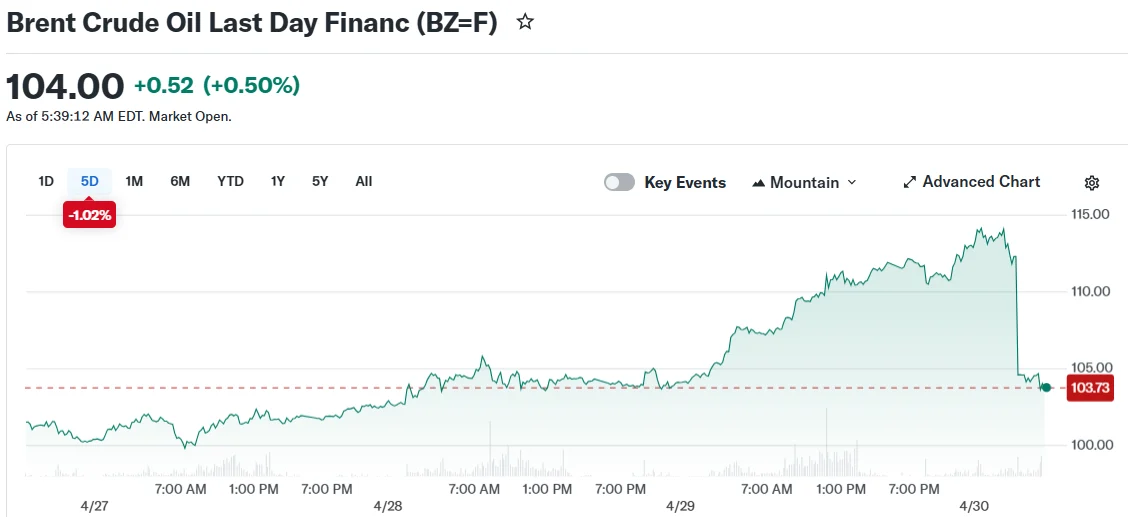
Task: Choose the All time range
Action: click(x=364, y=181)
